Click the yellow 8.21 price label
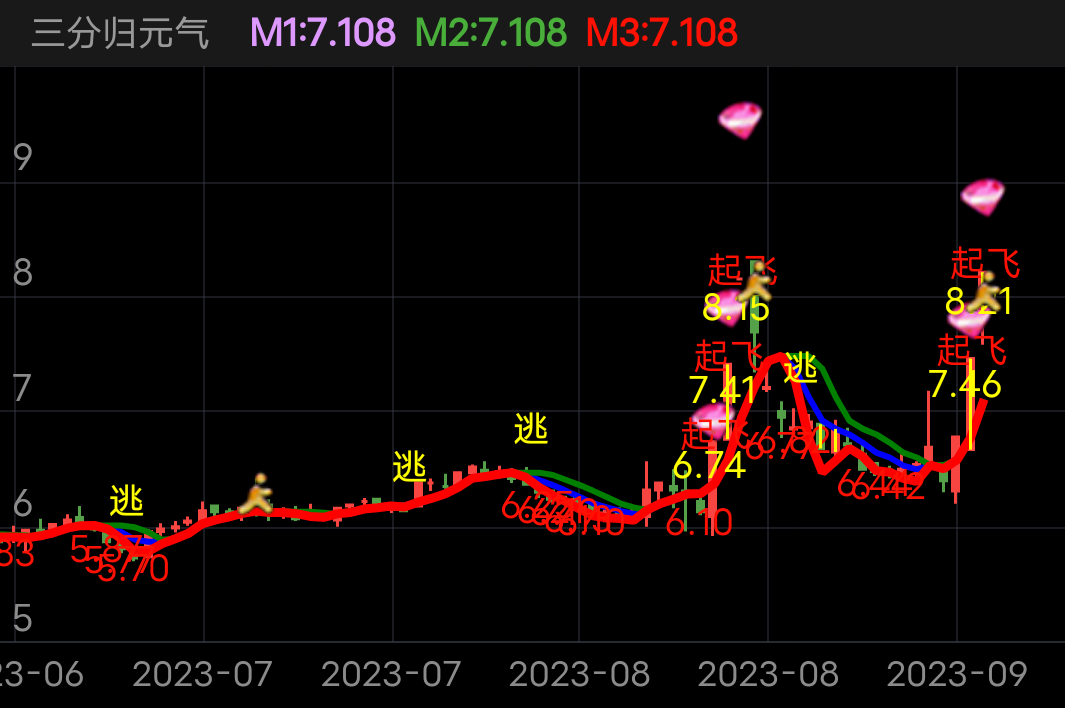Screen dimensions: 1065x708 coord(979,300)
